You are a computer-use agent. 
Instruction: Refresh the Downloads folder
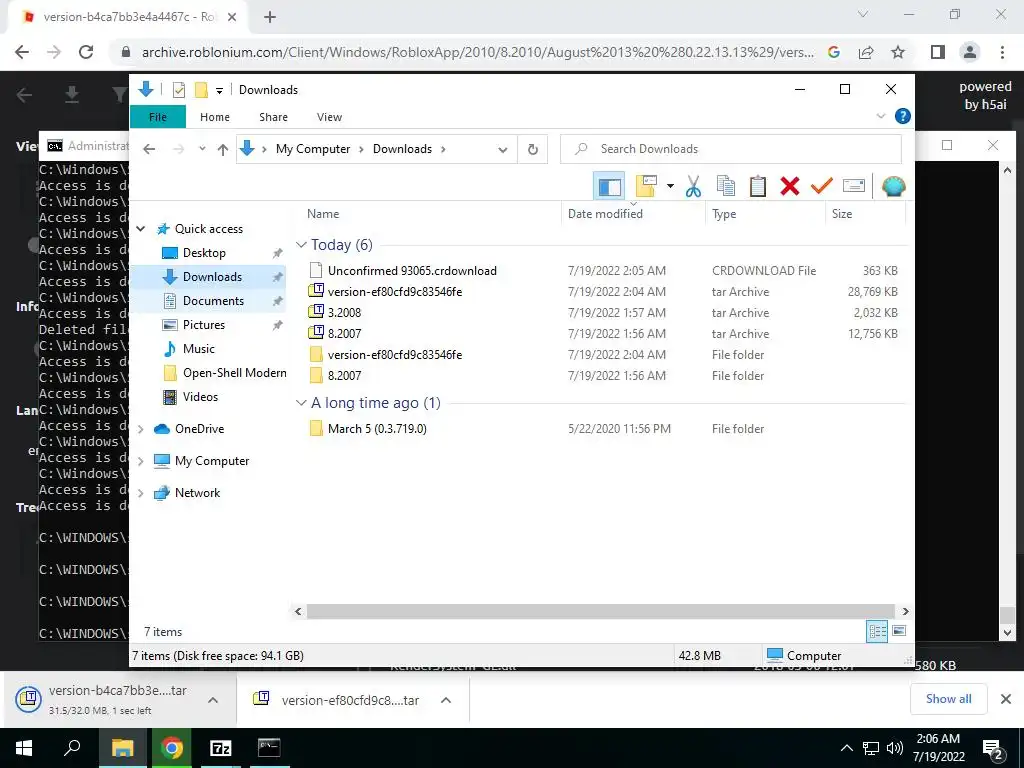click(x=533, y=150)
